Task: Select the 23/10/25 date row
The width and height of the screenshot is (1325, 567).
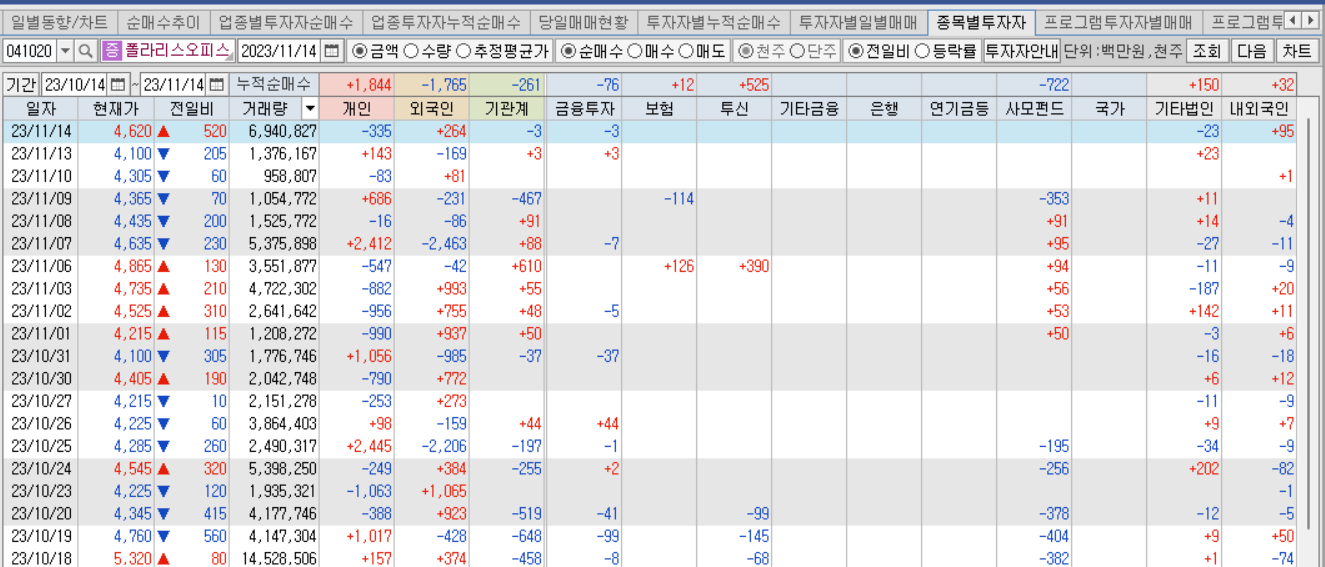Action: (650, 446)
